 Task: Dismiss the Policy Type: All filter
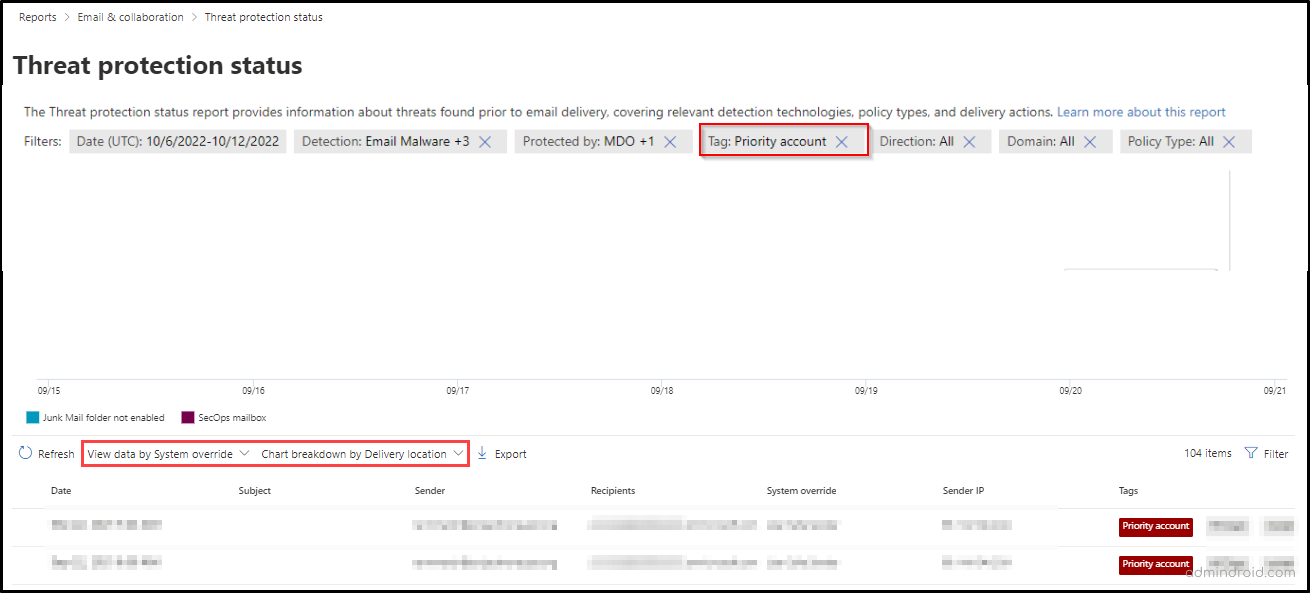point(1229,141)
